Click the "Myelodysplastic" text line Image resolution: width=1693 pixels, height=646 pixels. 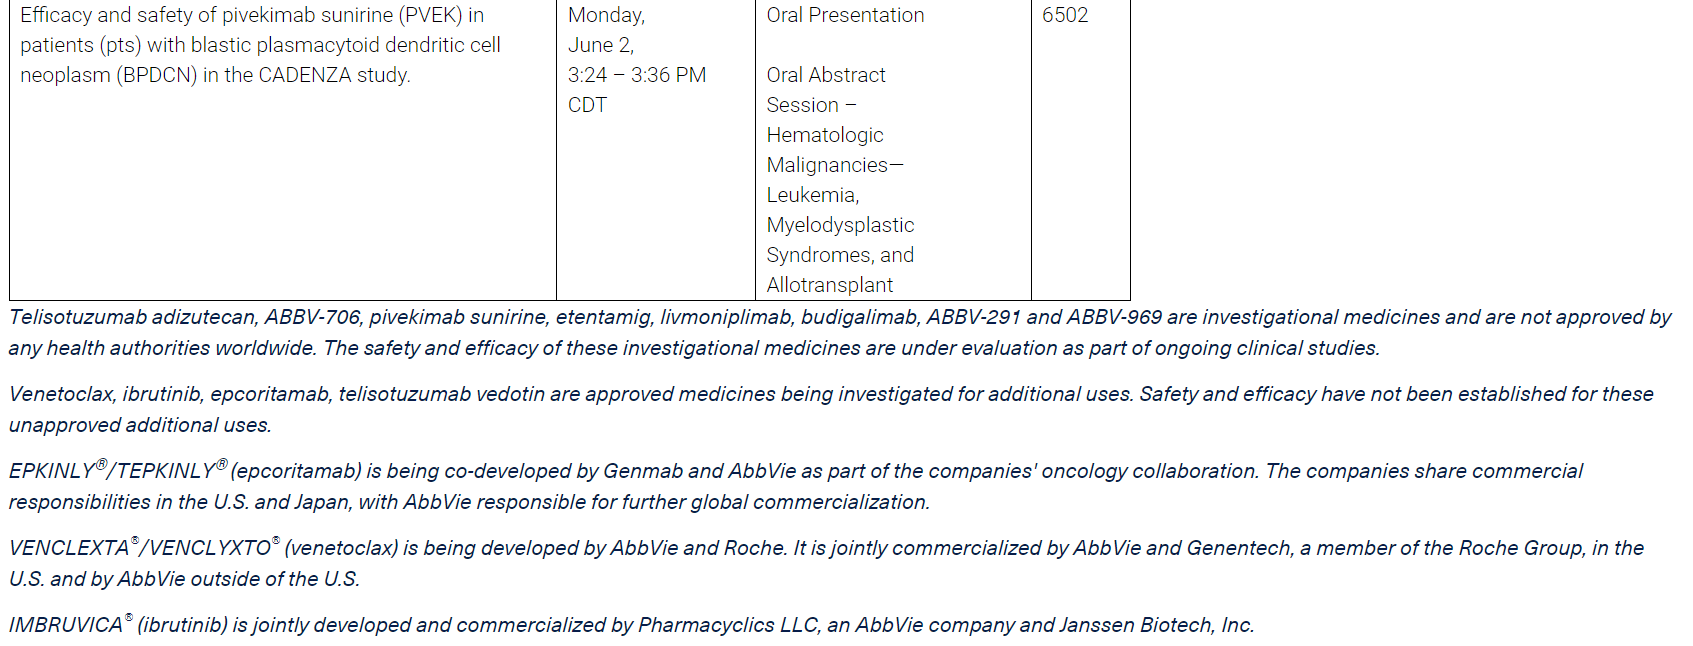(840, 225)
